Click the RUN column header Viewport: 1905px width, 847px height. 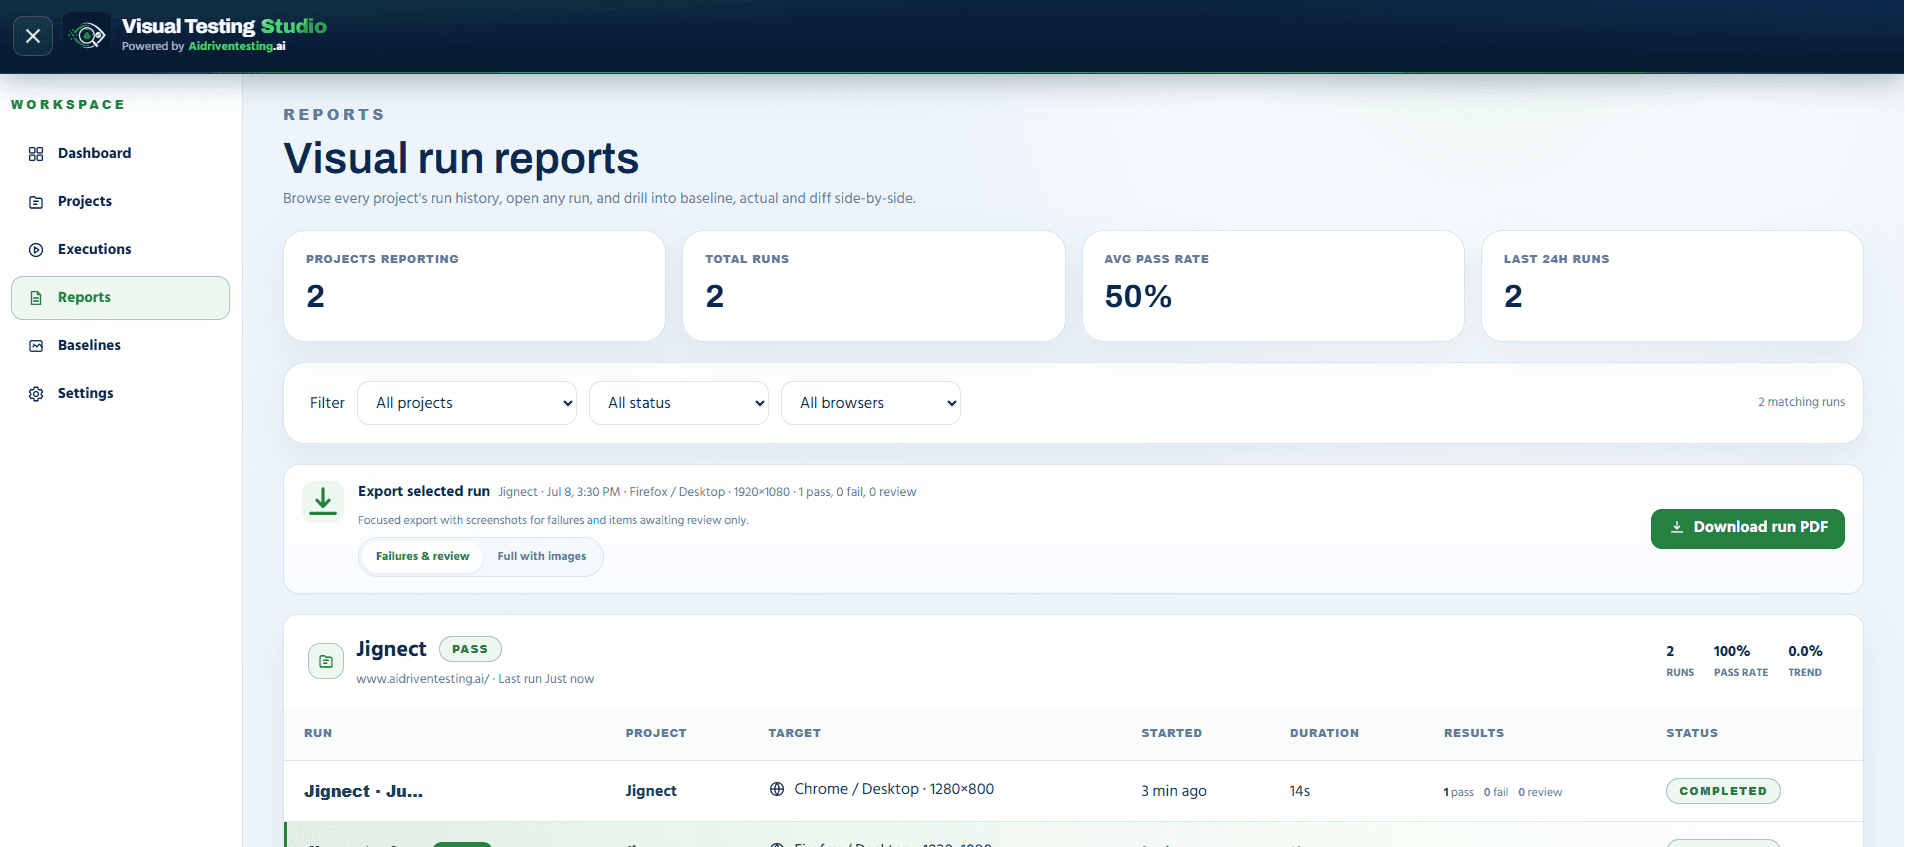(318, 733)
